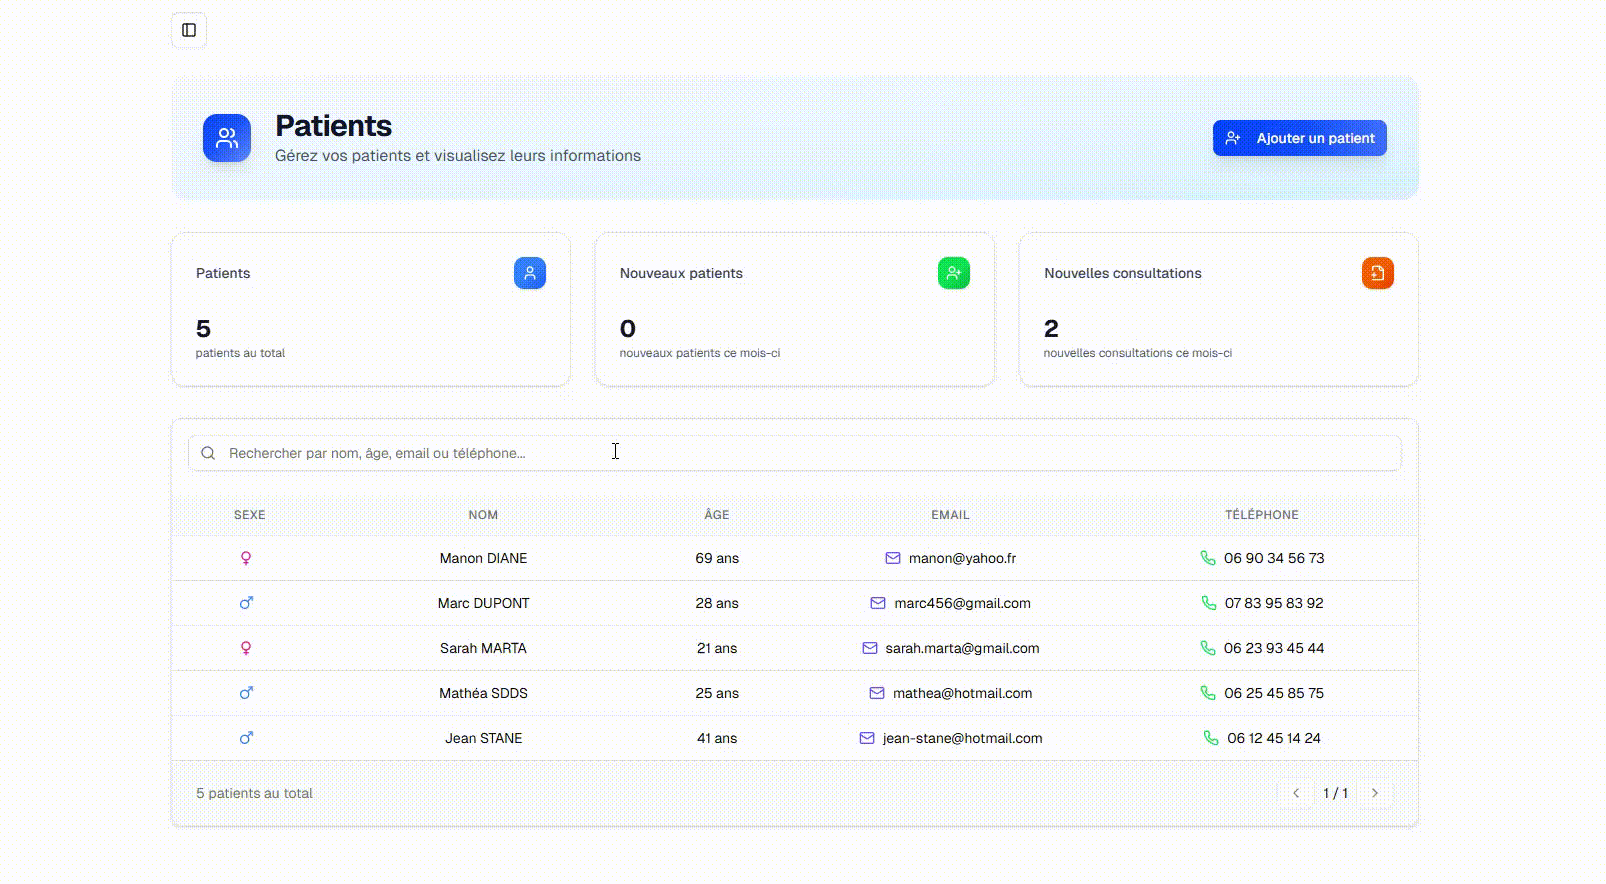Toggle the sidebar panel
The width and height of the screenshot is (1606, 884).
point(189,30)
